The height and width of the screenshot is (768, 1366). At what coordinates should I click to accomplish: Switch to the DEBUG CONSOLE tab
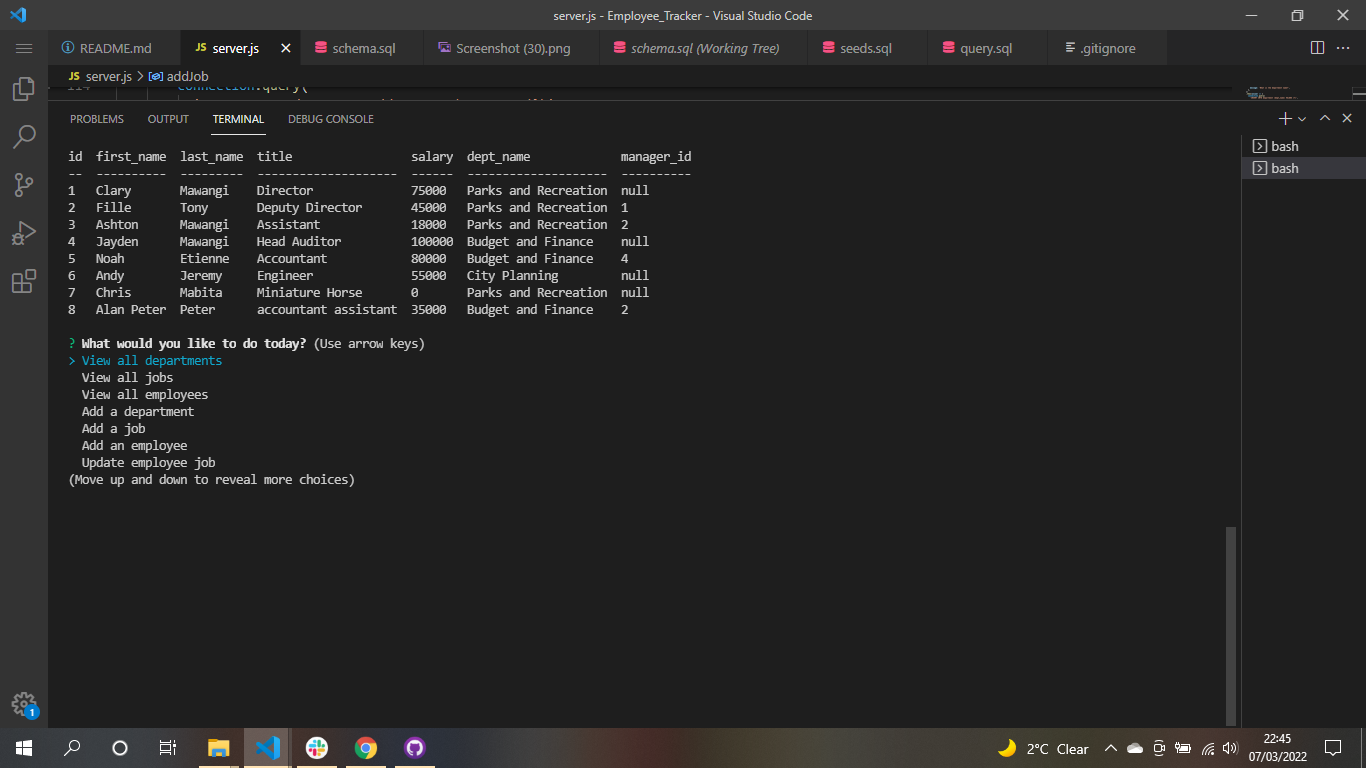[330, 119]
